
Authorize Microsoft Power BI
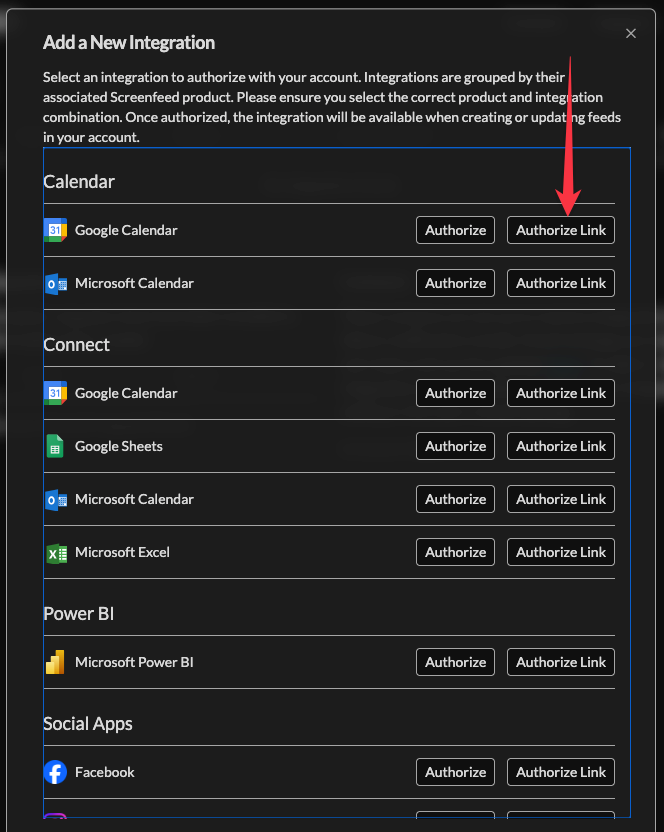[455, 662]
